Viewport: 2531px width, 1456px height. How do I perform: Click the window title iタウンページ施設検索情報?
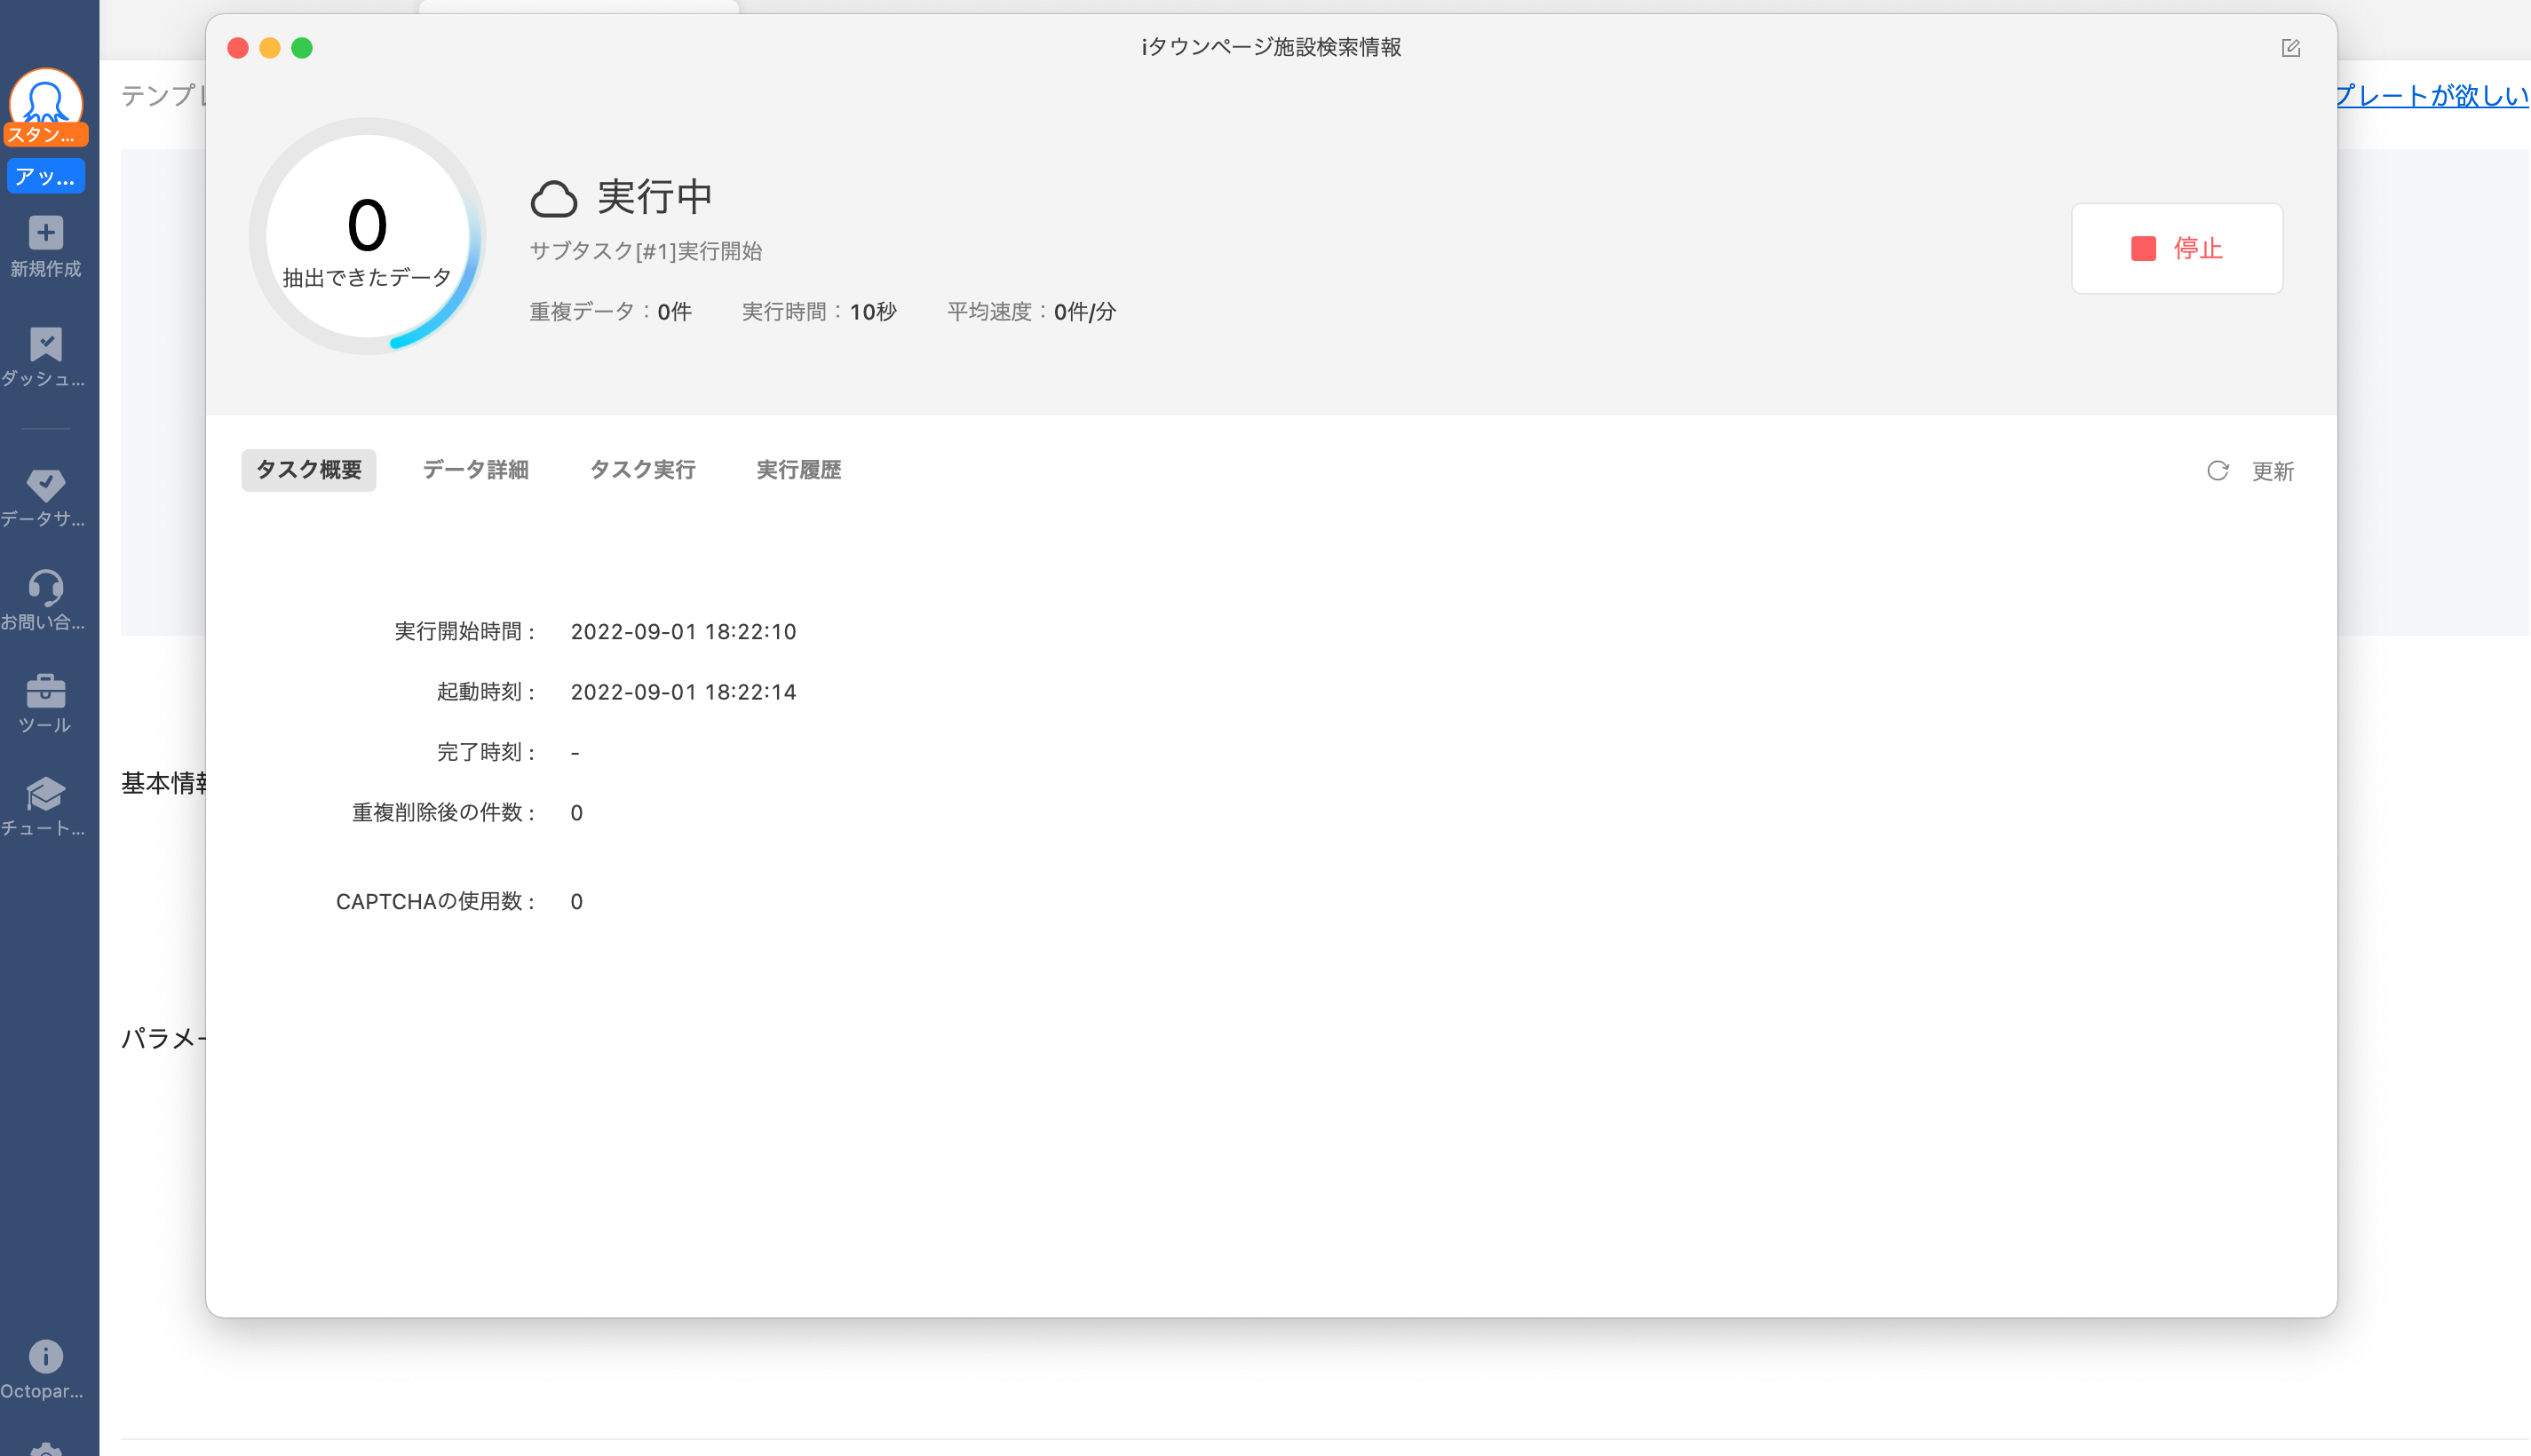point(1271,47)
